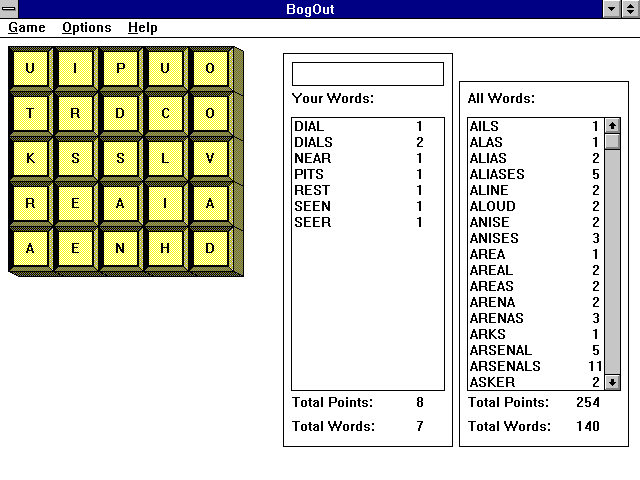The image size is (640, 480).
Task: Open the Game menu
Action: [x=27, y=28]
